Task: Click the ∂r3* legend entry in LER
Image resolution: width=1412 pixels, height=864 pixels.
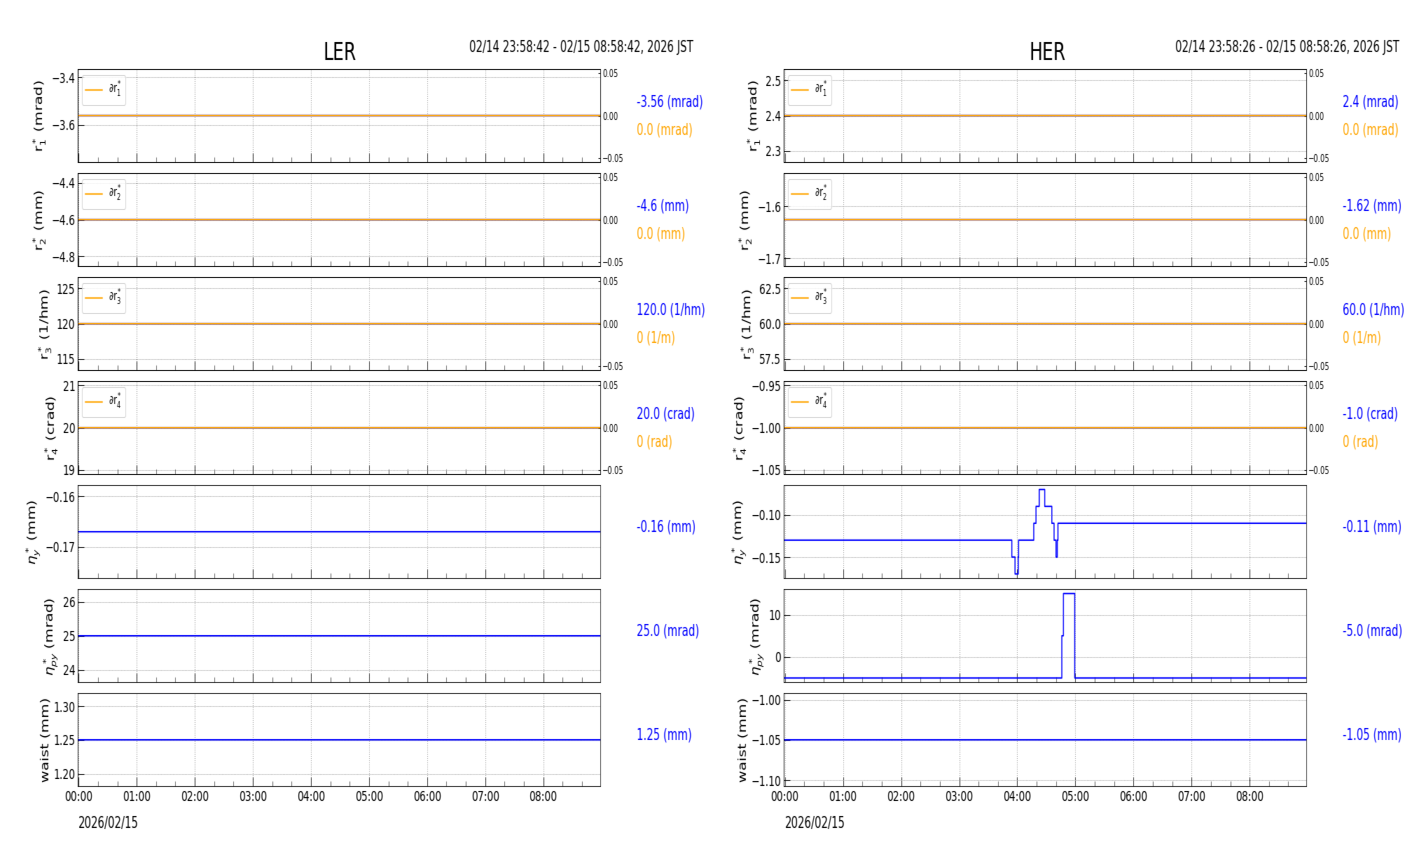Action: 104,298
